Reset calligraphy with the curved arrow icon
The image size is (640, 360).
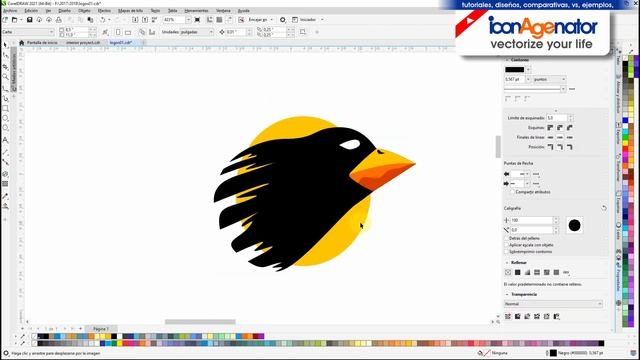pos(604,209)
